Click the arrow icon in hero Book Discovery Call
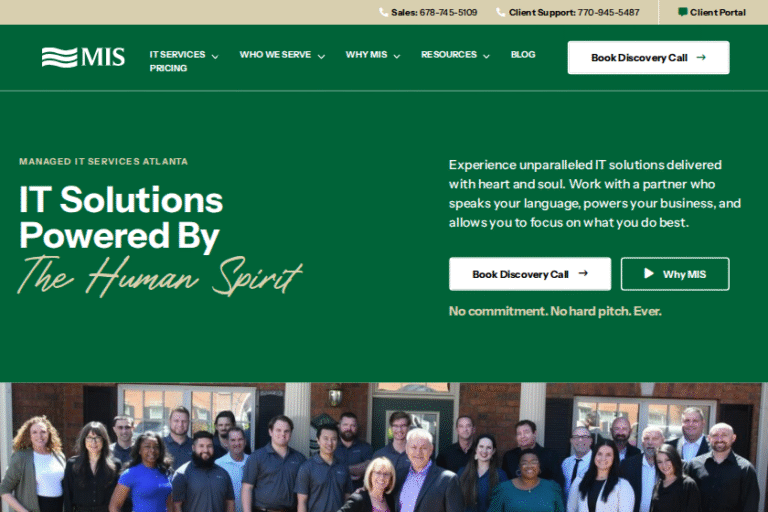This screenshot has width=768, height=512. tap(583, 273)
